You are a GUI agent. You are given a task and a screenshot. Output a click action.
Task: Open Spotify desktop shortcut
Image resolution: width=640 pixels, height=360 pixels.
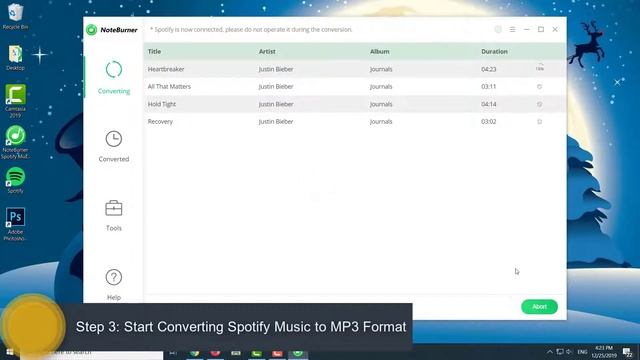tap(16, 180)
